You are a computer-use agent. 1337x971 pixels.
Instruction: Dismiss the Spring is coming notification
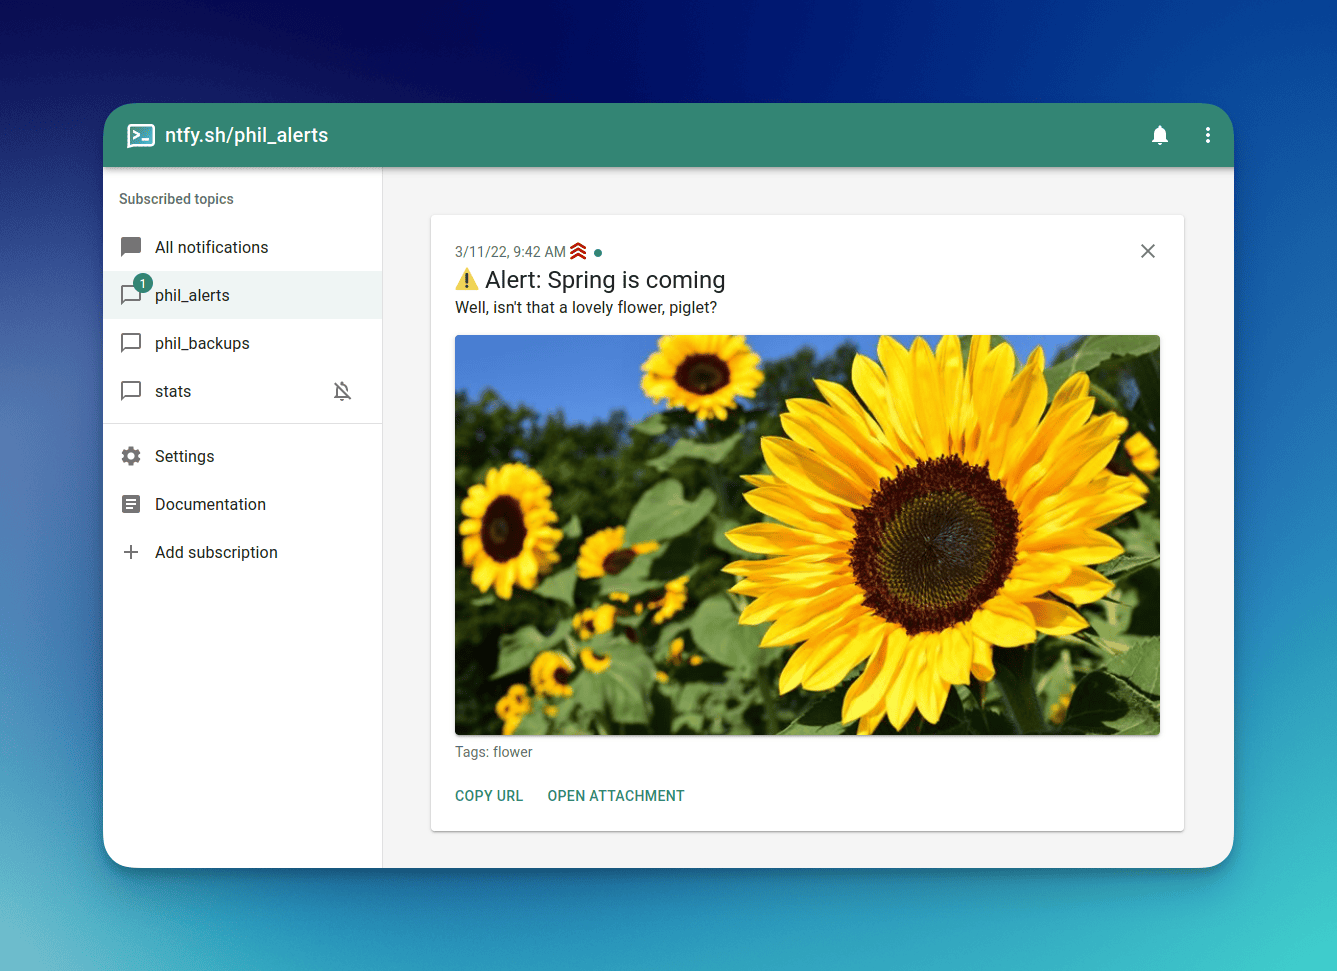pyautogui.click(x=1147, y=251)
